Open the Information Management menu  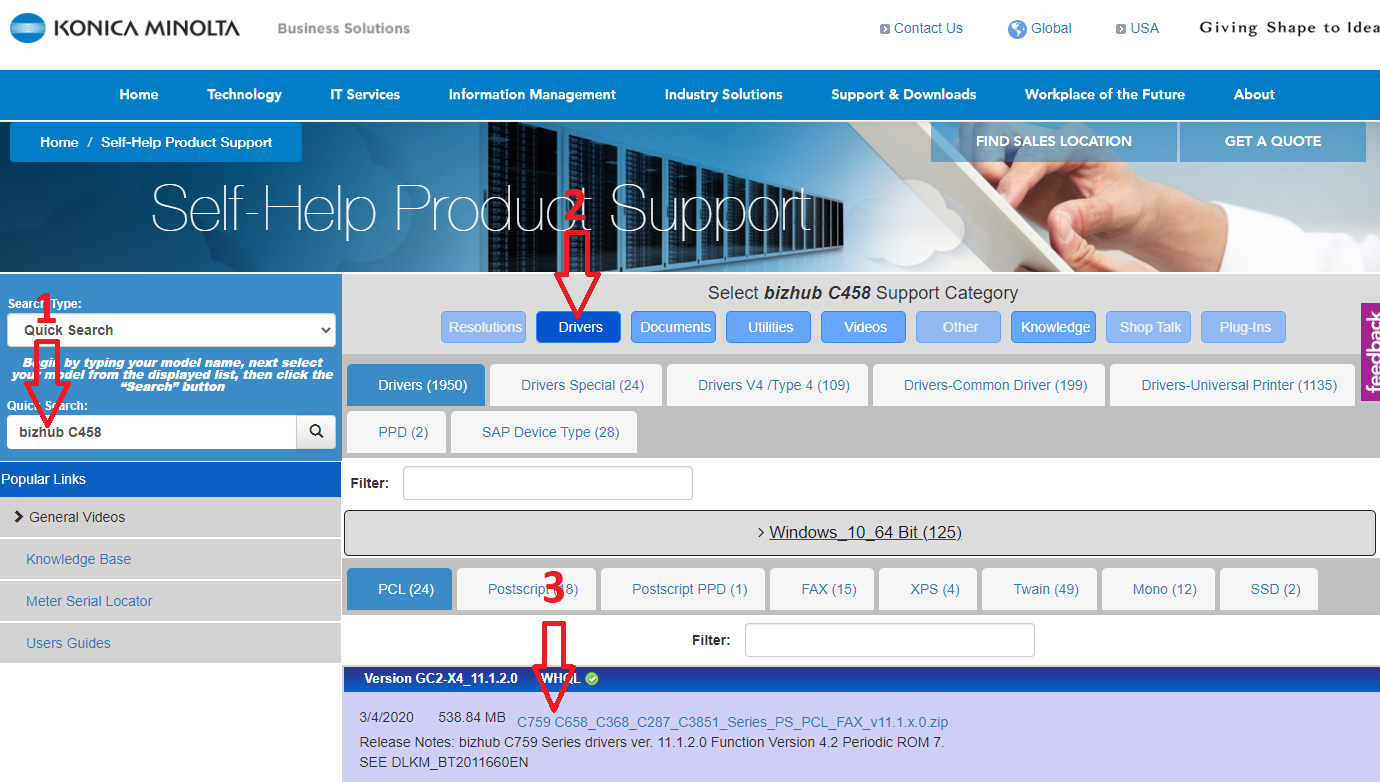(x=532, y=94)
